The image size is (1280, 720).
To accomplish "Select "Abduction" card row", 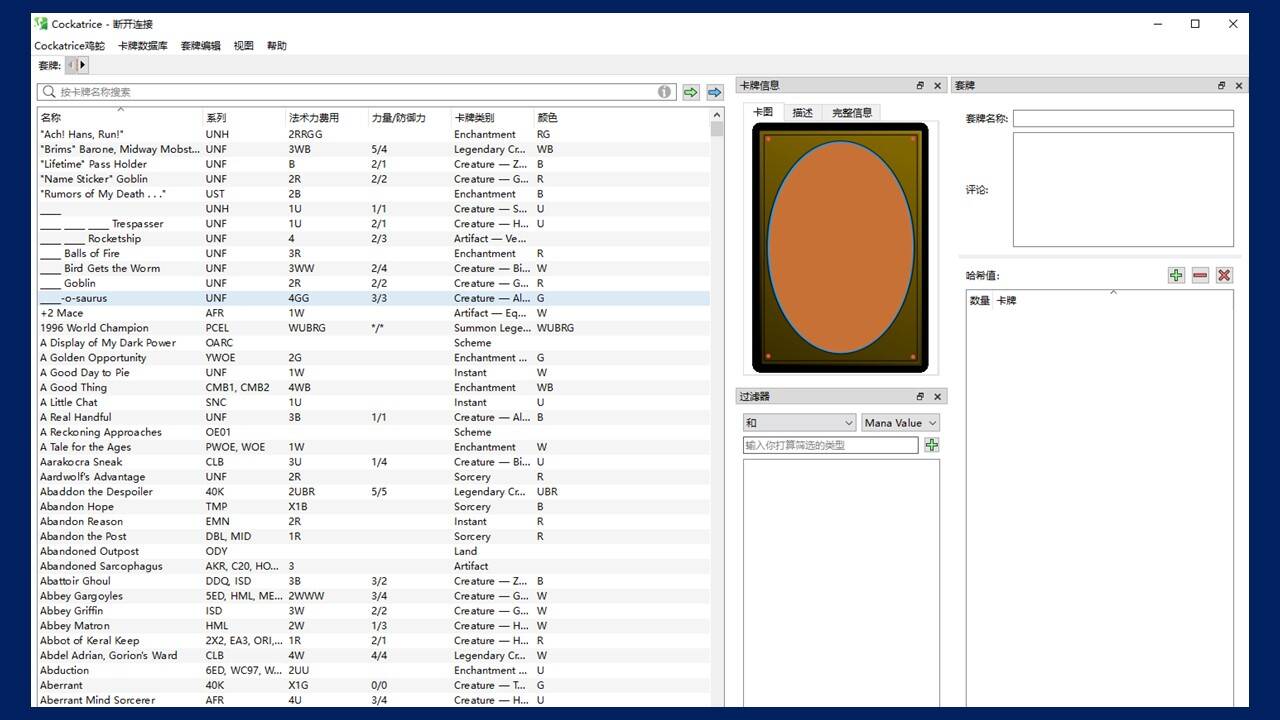I will [x=373, y=670].
